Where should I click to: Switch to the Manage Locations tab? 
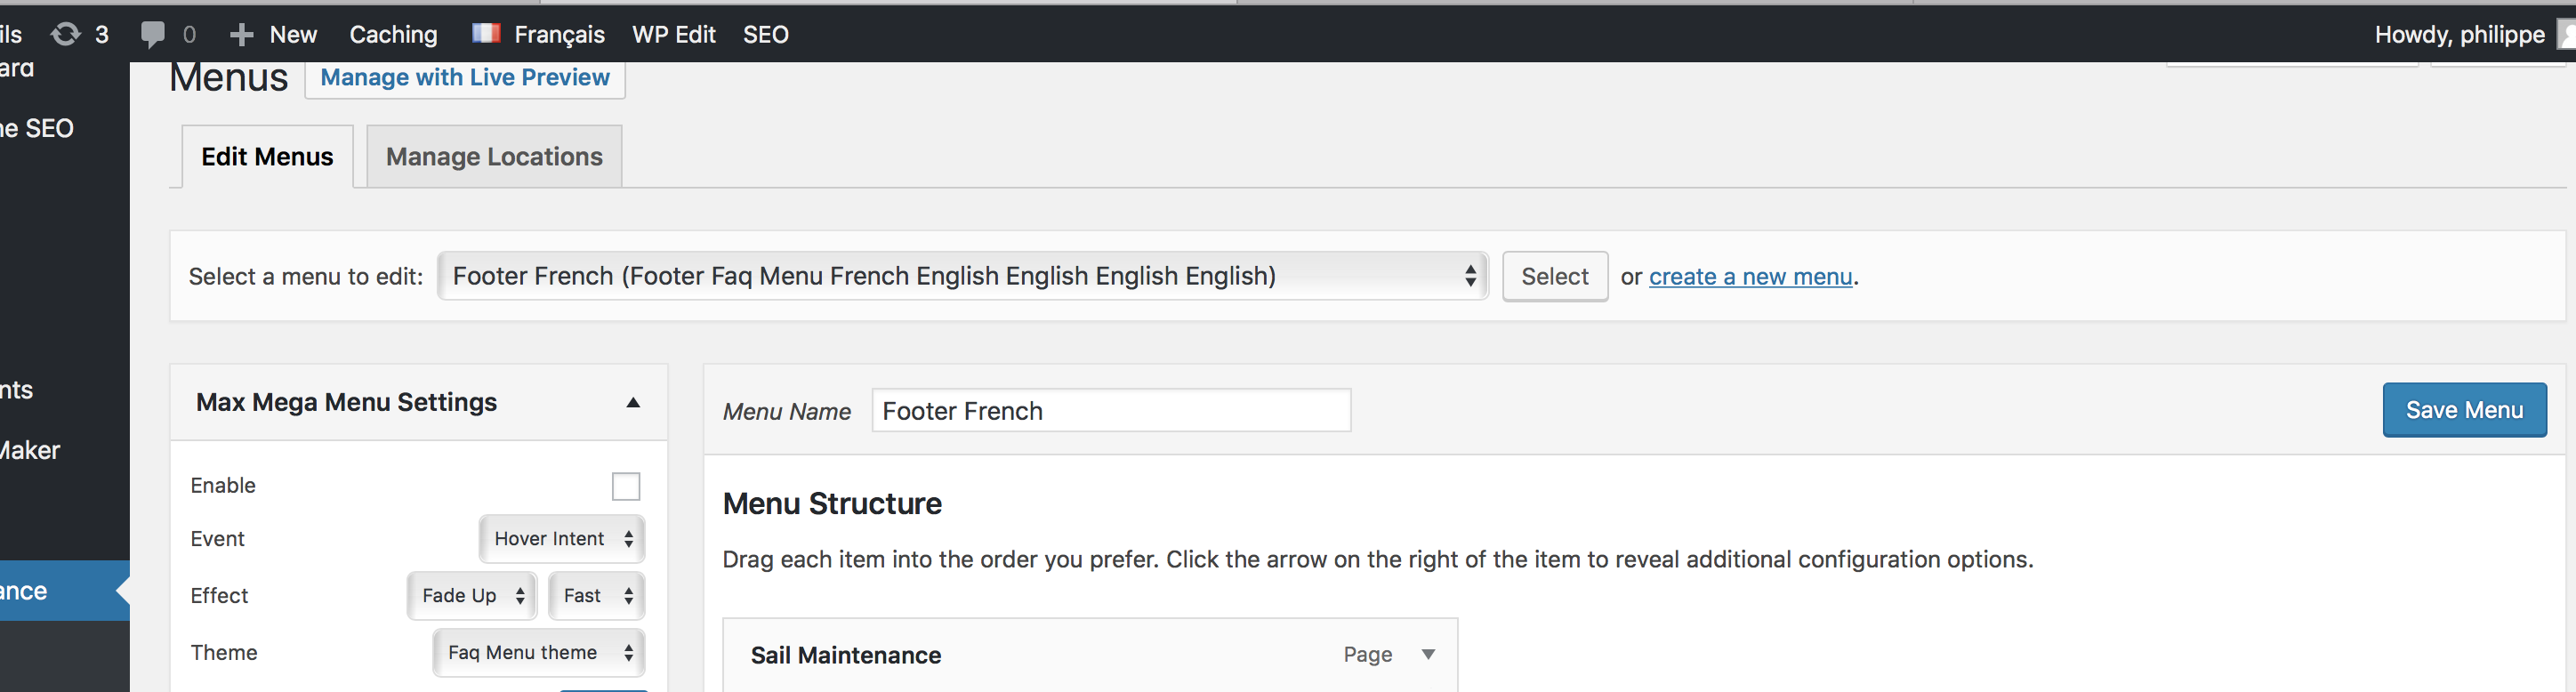[x=494, y=156]
